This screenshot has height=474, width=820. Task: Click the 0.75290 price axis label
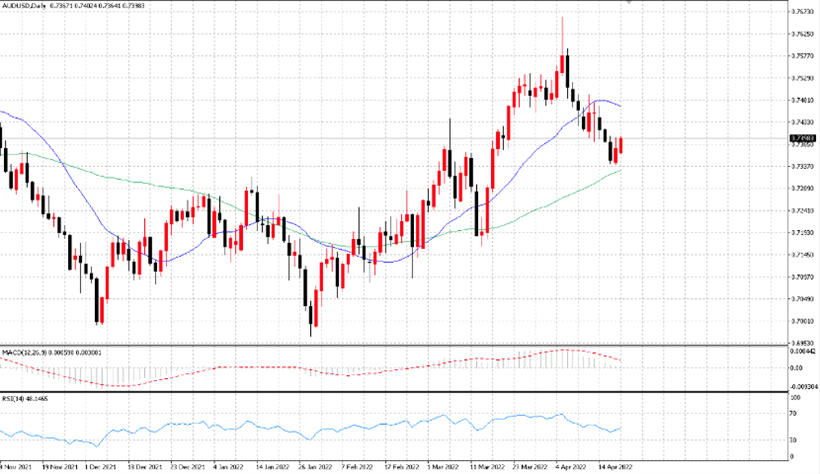coord(802,78)
